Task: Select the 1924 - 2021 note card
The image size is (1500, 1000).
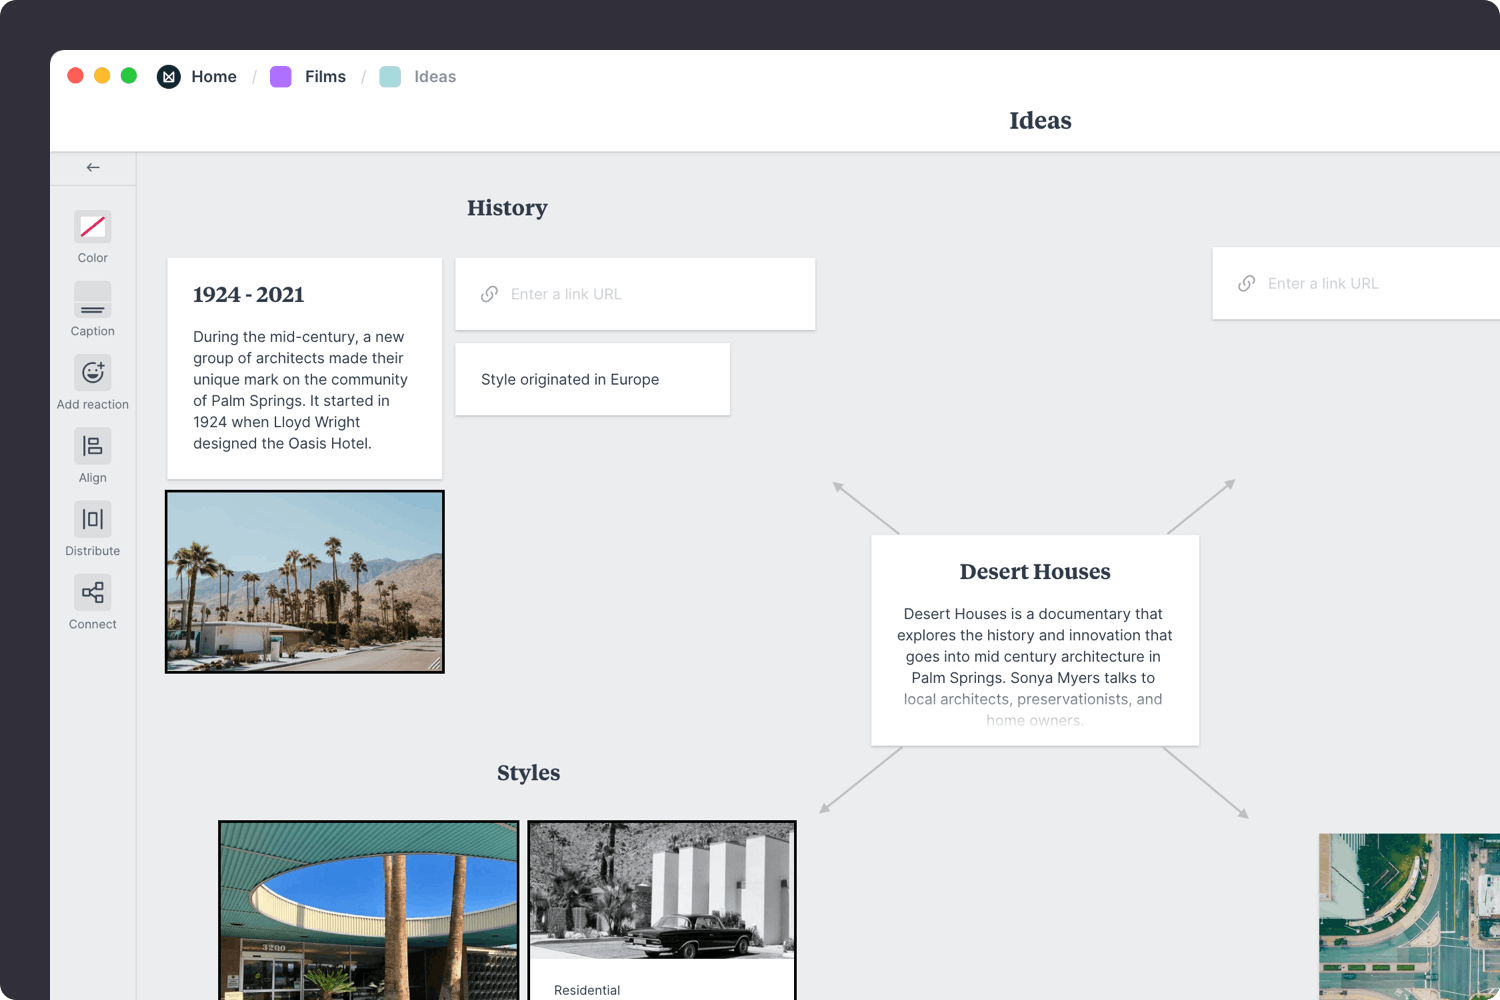Action: tap(304, 368)
